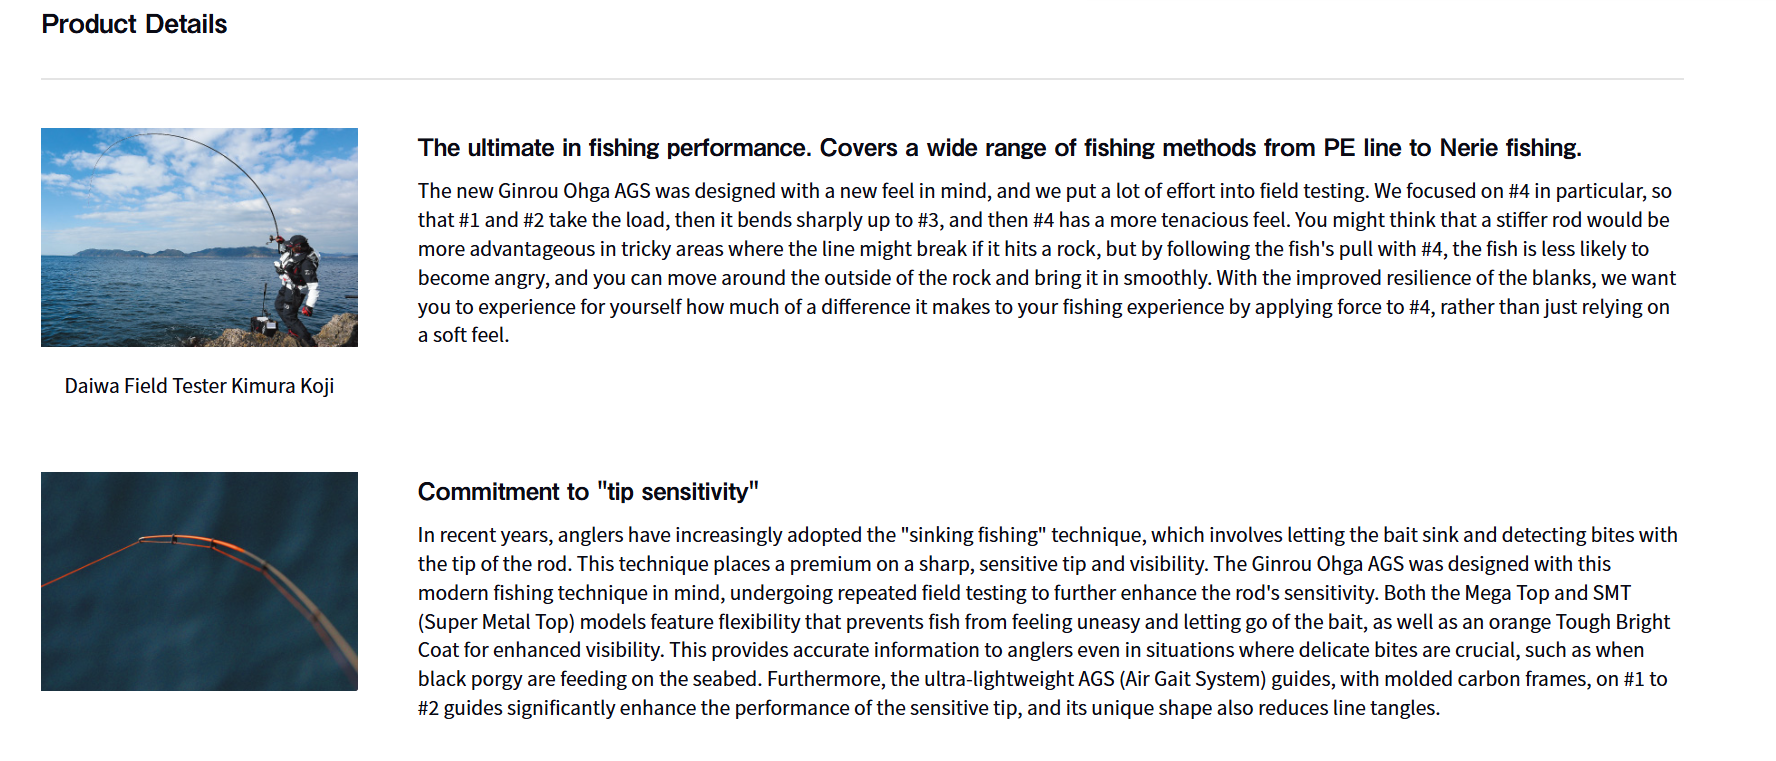Screen dimensions: 1776x761
Task: Click the Commitment to "tip sensitivity" heading
Action: 588,492
